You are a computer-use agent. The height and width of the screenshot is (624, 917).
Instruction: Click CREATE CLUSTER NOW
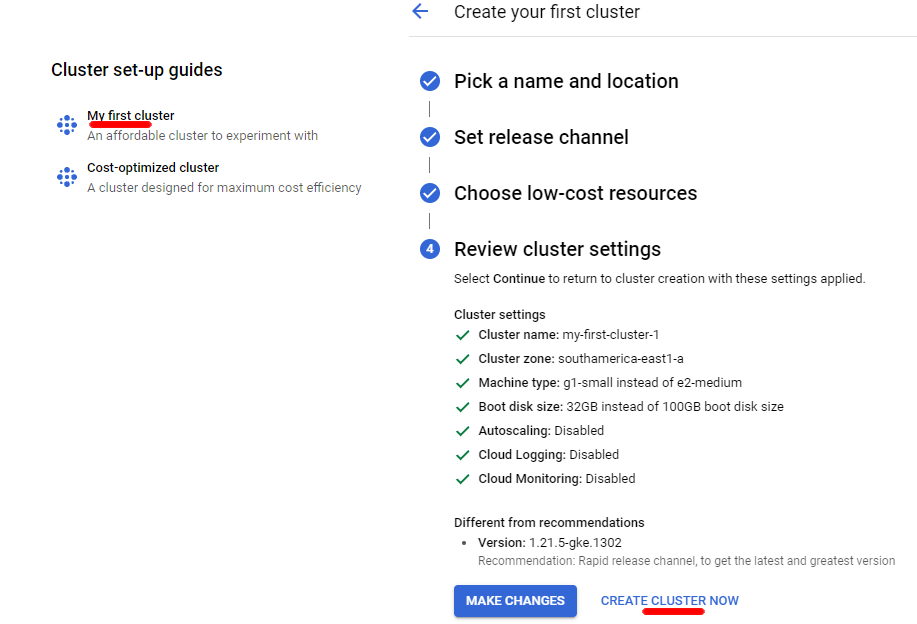click(670, 601)
